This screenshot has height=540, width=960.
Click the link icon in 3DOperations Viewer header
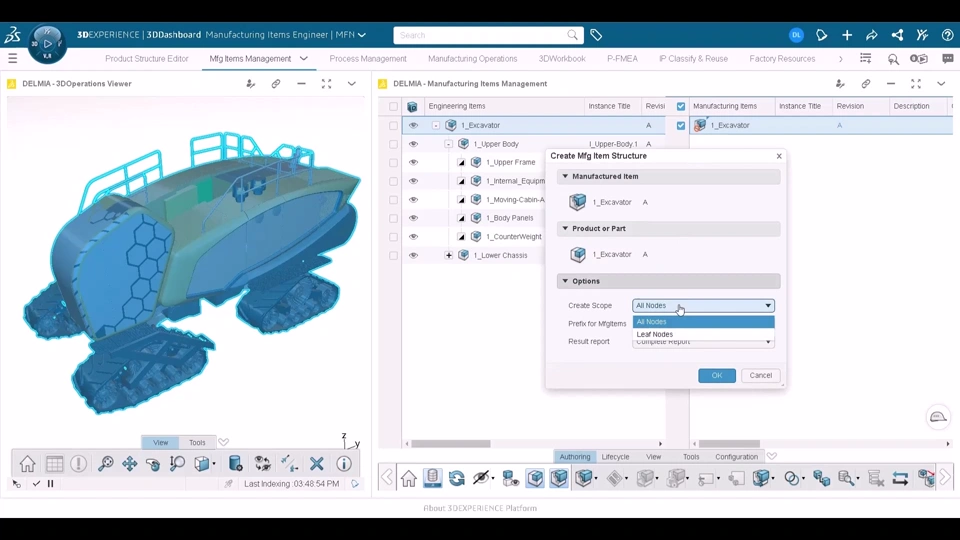coord(276,84)
